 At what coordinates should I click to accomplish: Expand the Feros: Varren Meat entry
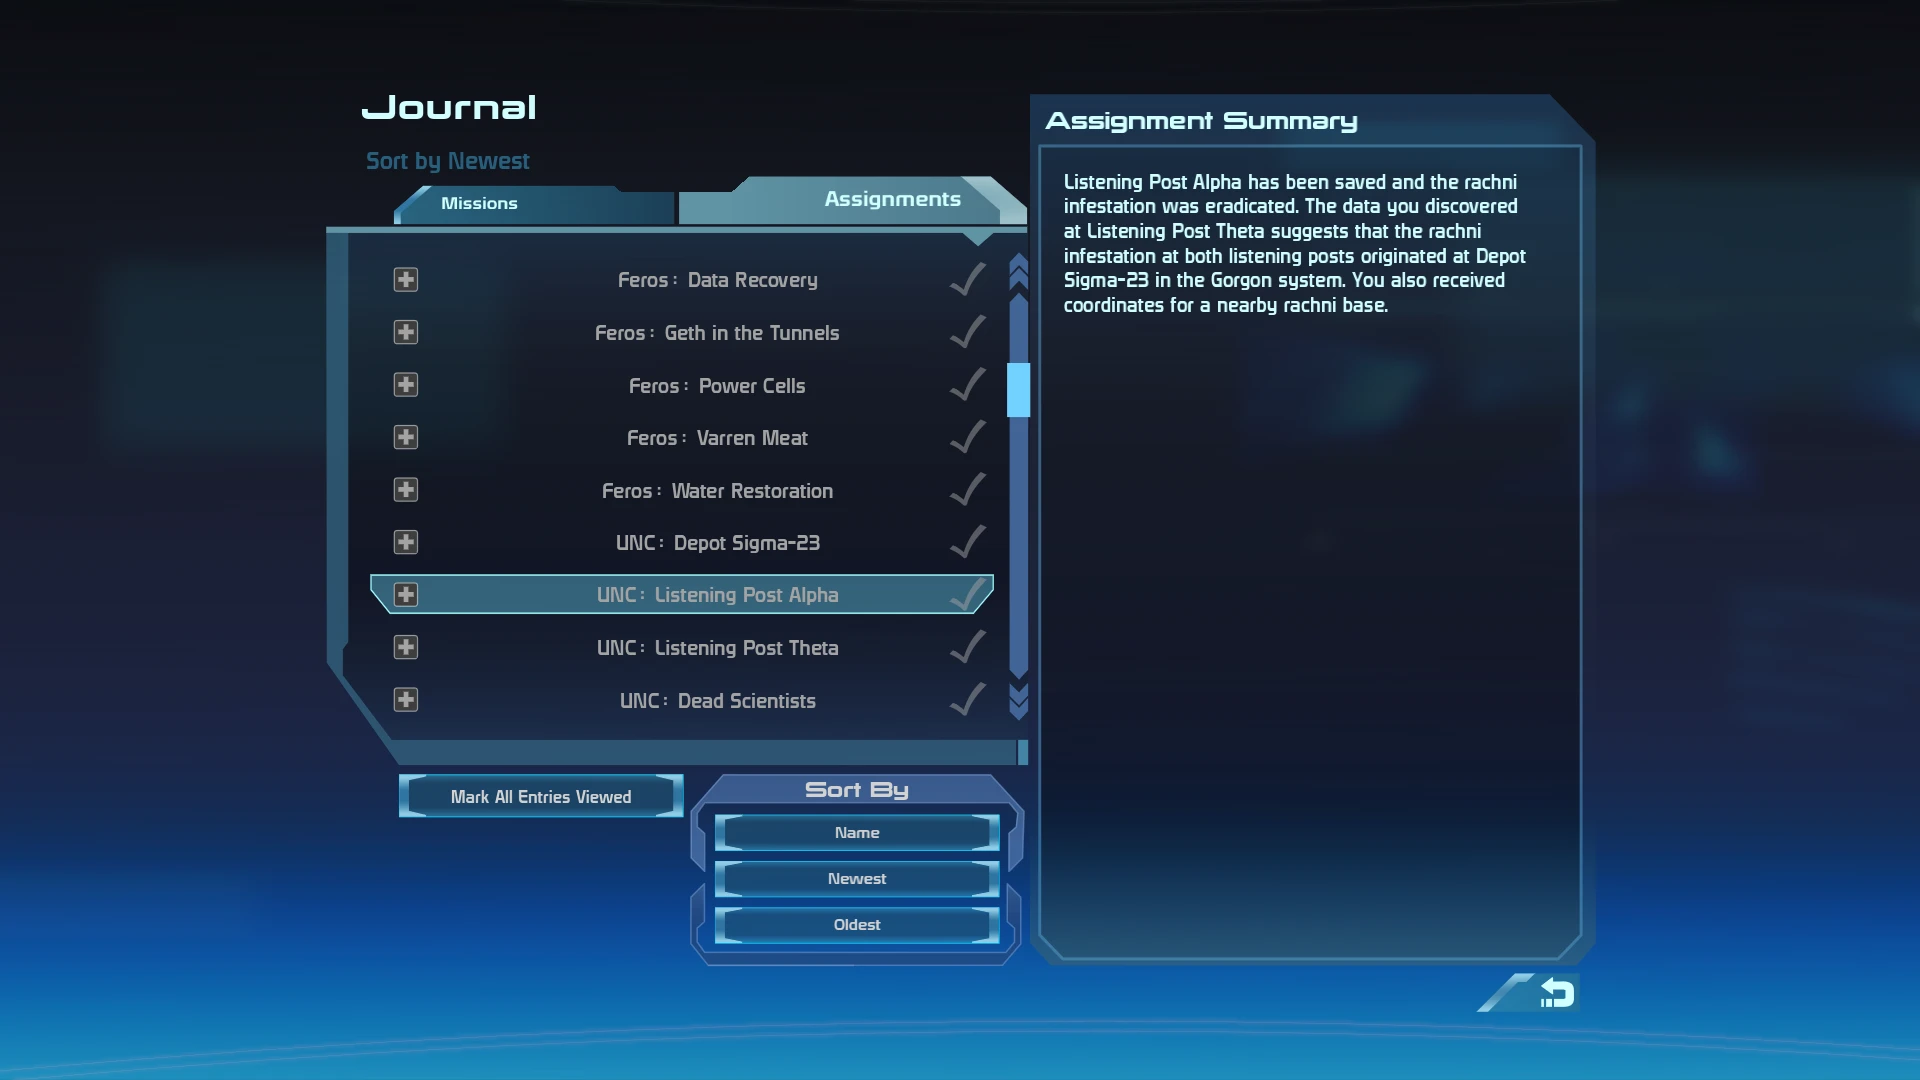405,437
